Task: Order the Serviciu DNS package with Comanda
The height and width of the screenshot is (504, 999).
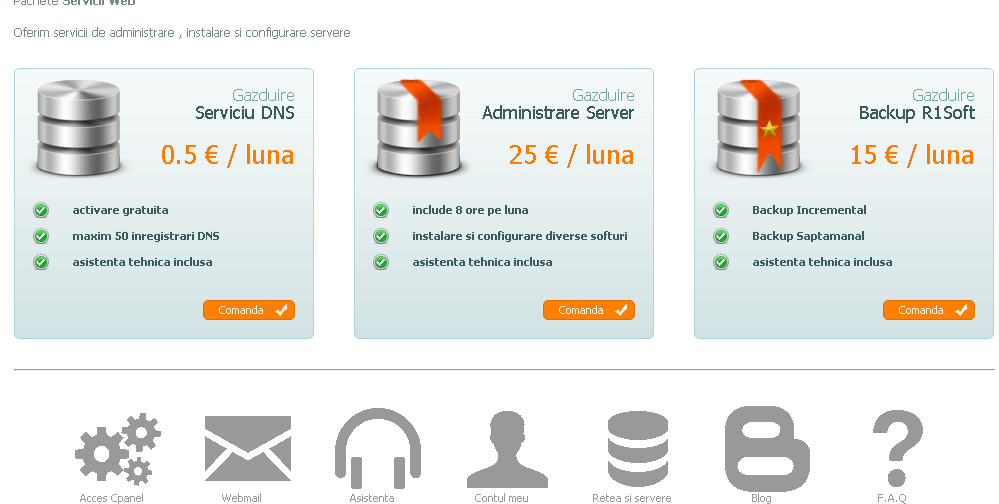Action: pyautogui.click(x=249, y=310)
